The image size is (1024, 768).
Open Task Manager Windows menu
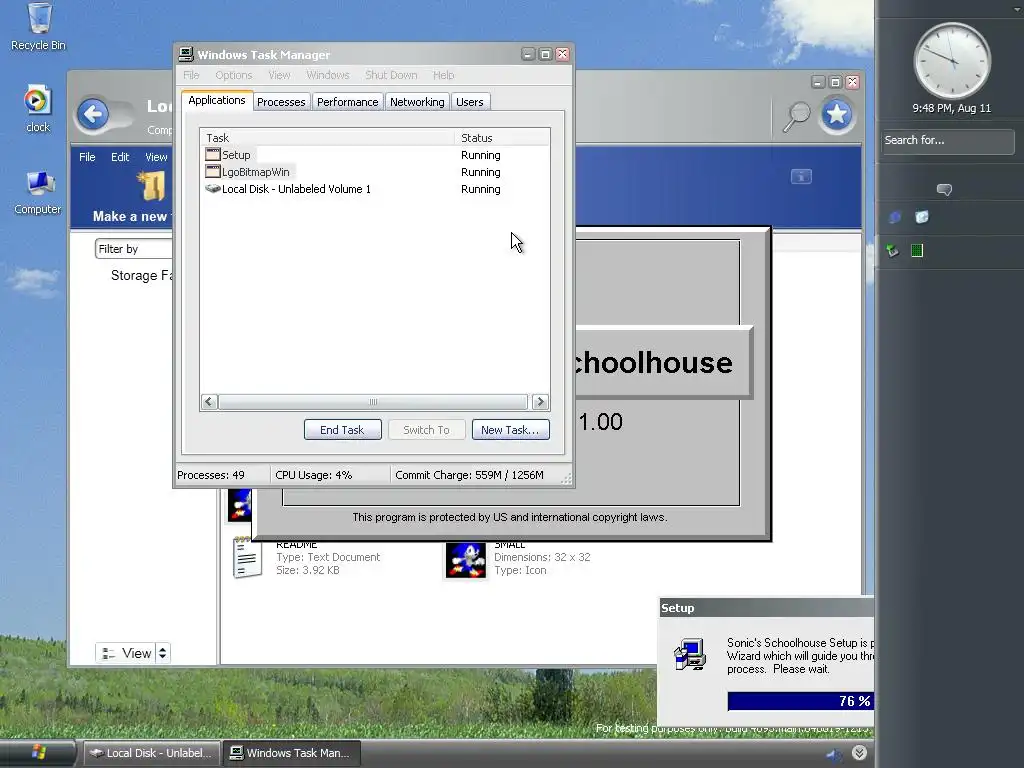click(x=328, y=75)
